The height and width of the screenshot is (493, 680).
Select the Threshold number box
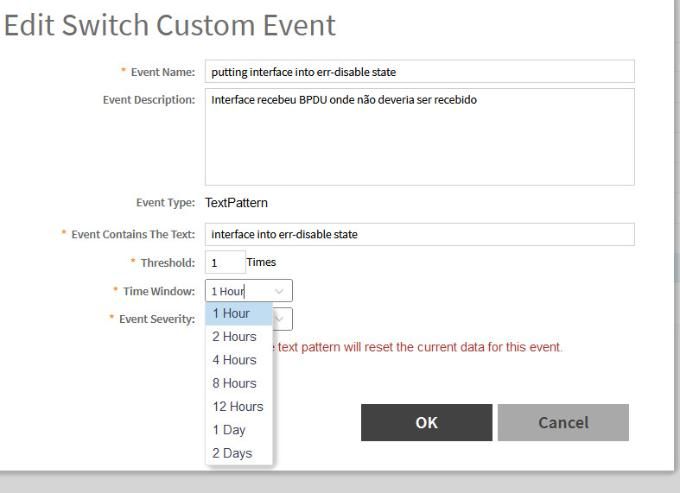224,262
